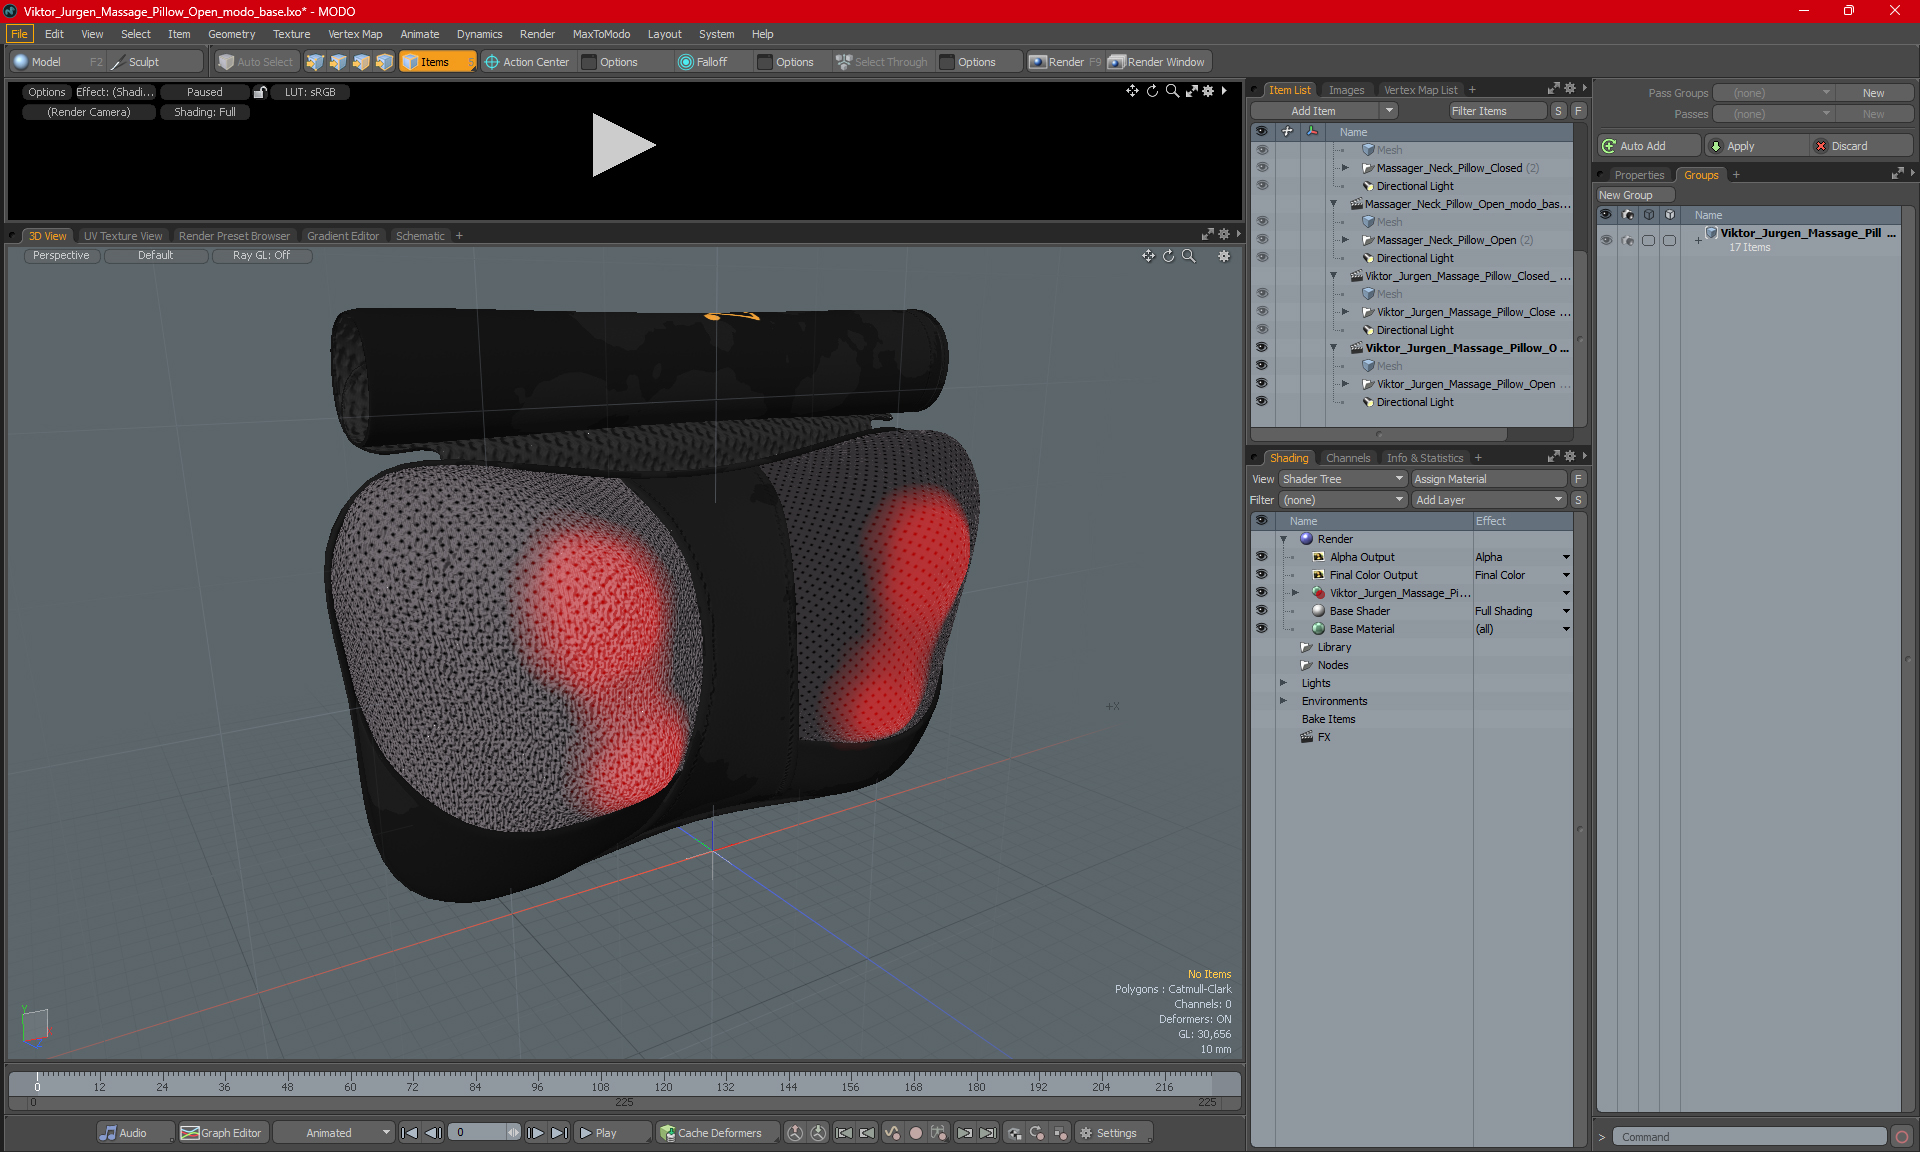Expand Lights in Shader Tree
Image resolution: width=1920 pixels, height=1152 pixels.
(x=1284, y=683)
